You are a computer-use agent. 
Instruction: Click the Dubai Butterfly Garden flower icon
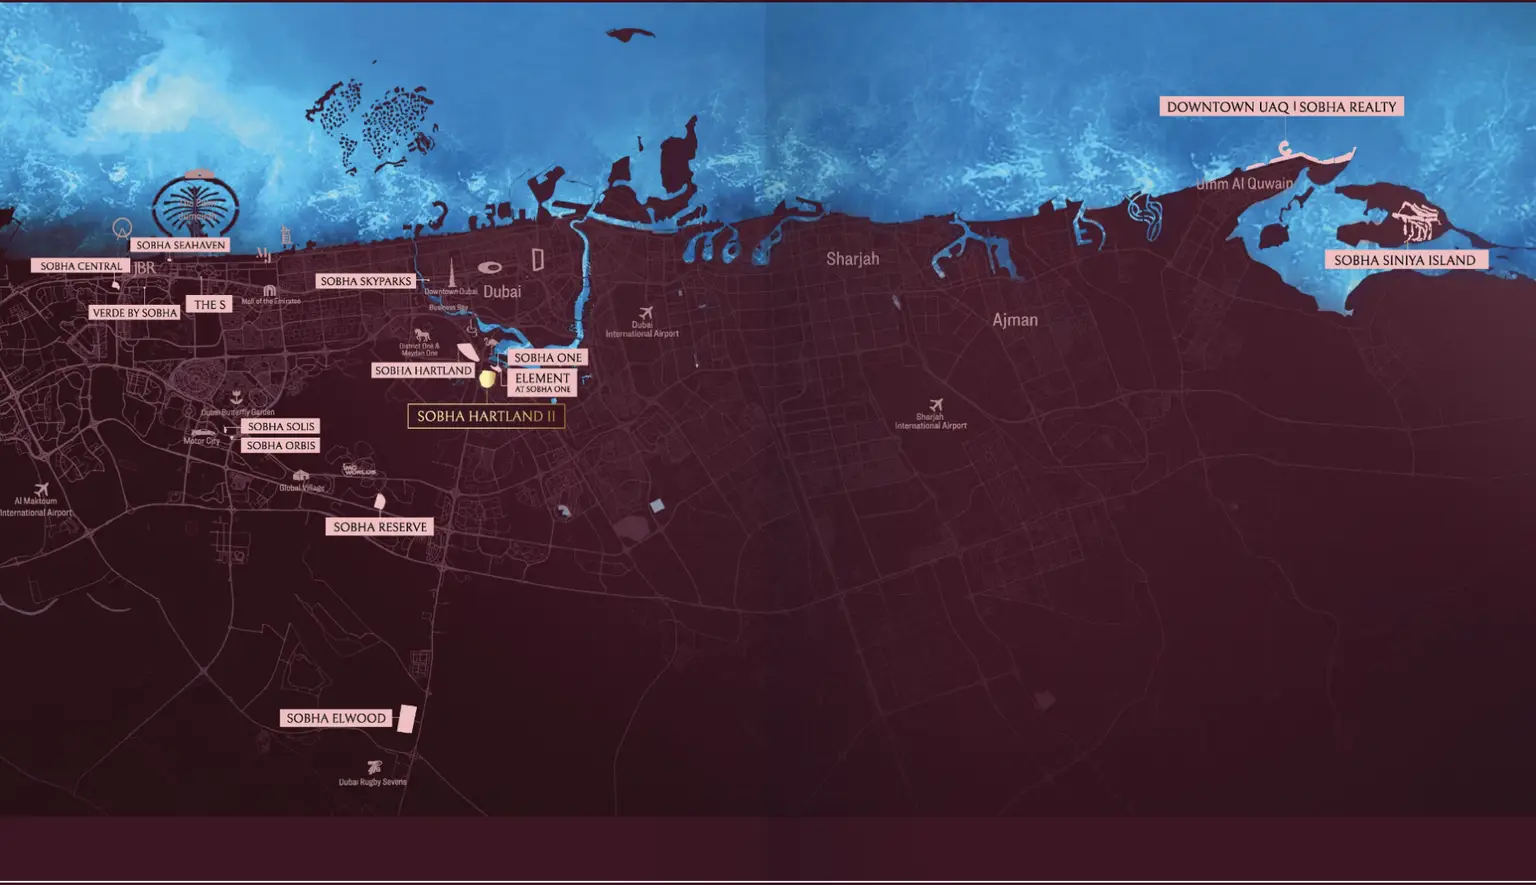click(x=236, y=397)
